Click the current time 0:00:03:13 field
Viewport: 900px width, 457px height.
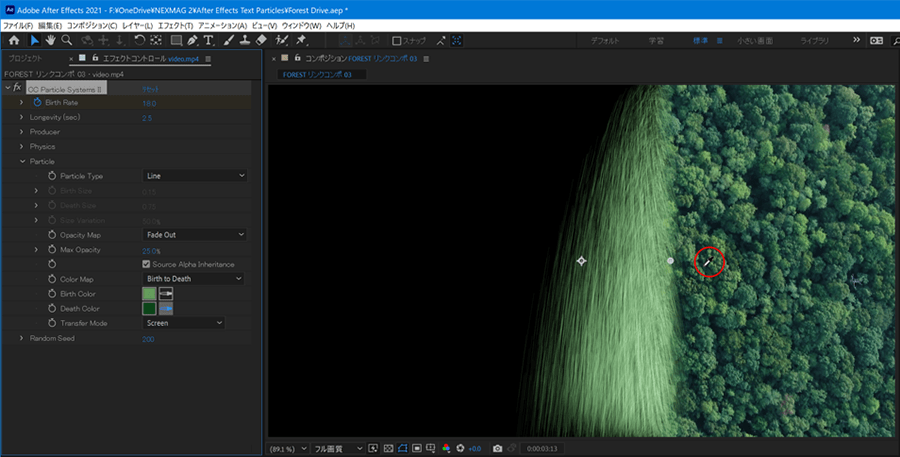pyautogui.click(x=543, y=448)
